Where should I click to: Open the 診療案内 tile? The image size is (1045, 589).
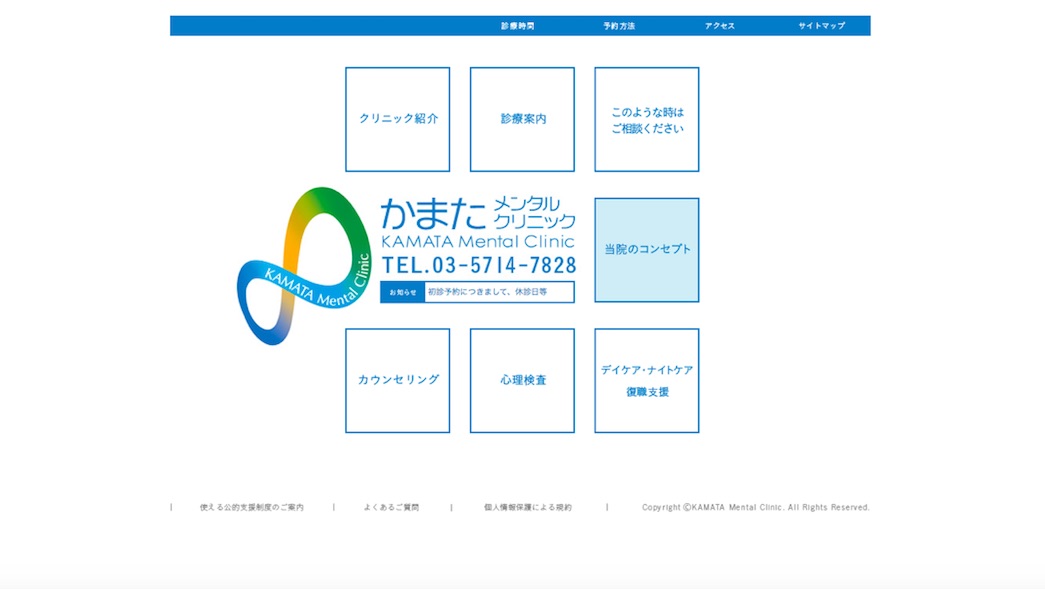tap(522, 119)
